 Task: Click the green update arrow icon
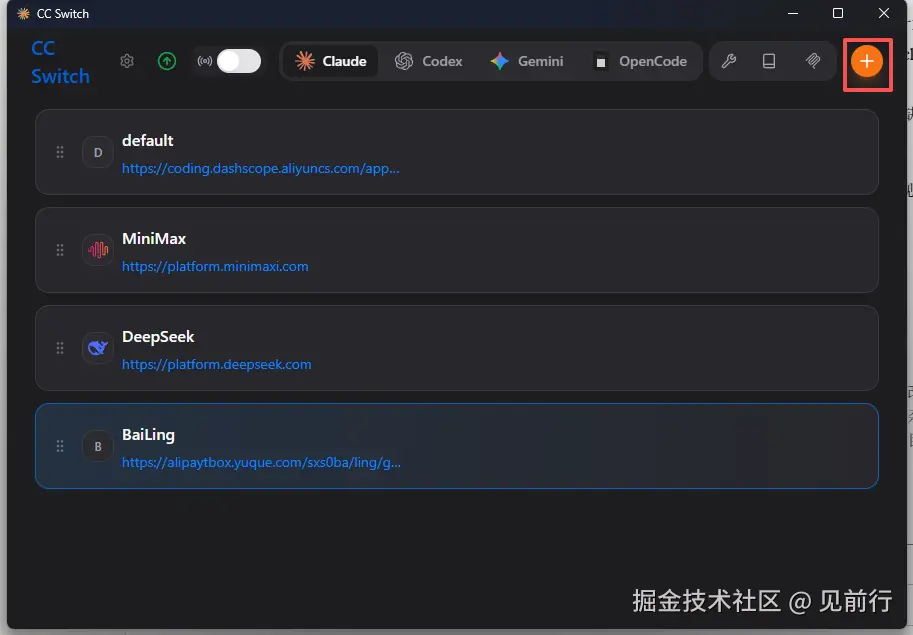(167, 61)
